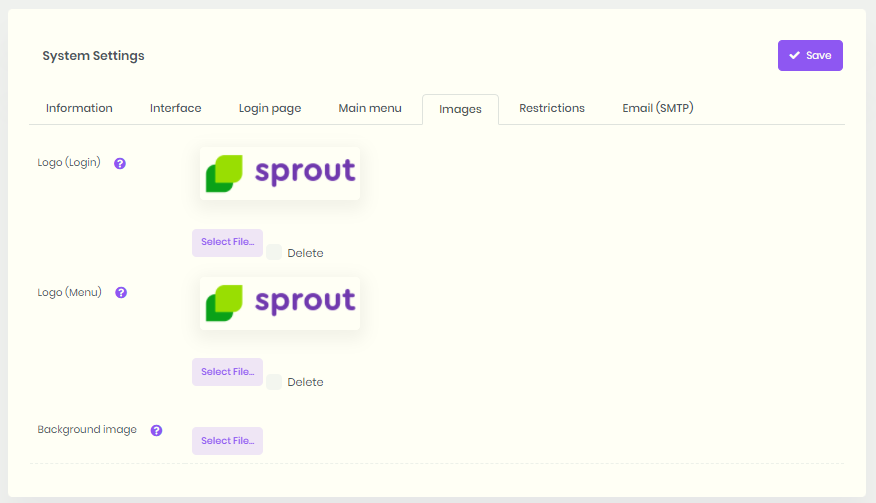Viewport: 876px width, 503px height.
Task: Click the help icon beside Logo (Menu)
Action: coord(121,292)
